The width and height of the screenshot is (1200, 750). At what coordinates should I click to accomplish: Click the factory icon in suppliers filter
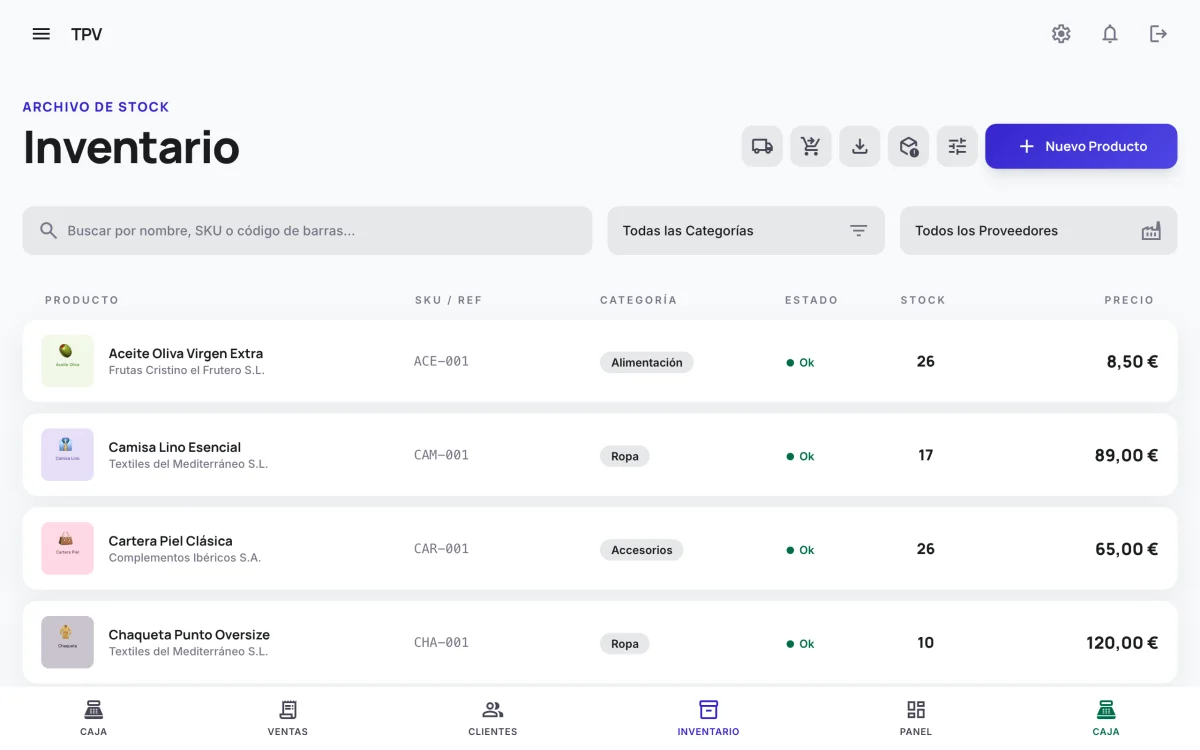(1151, 231)
